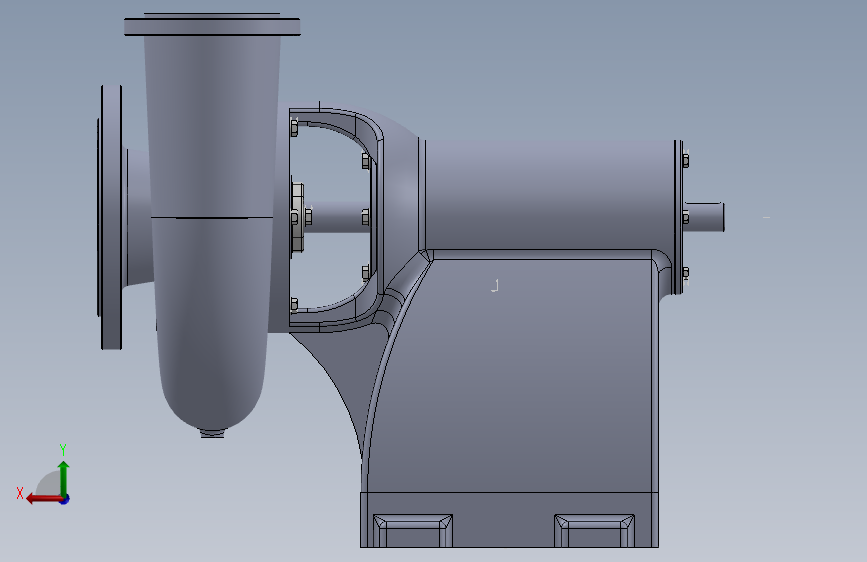This screenshot has width=867, height=562.
Task: Select the left foot recess in the base
Action: pyautogui.click(x=412, y=530)
